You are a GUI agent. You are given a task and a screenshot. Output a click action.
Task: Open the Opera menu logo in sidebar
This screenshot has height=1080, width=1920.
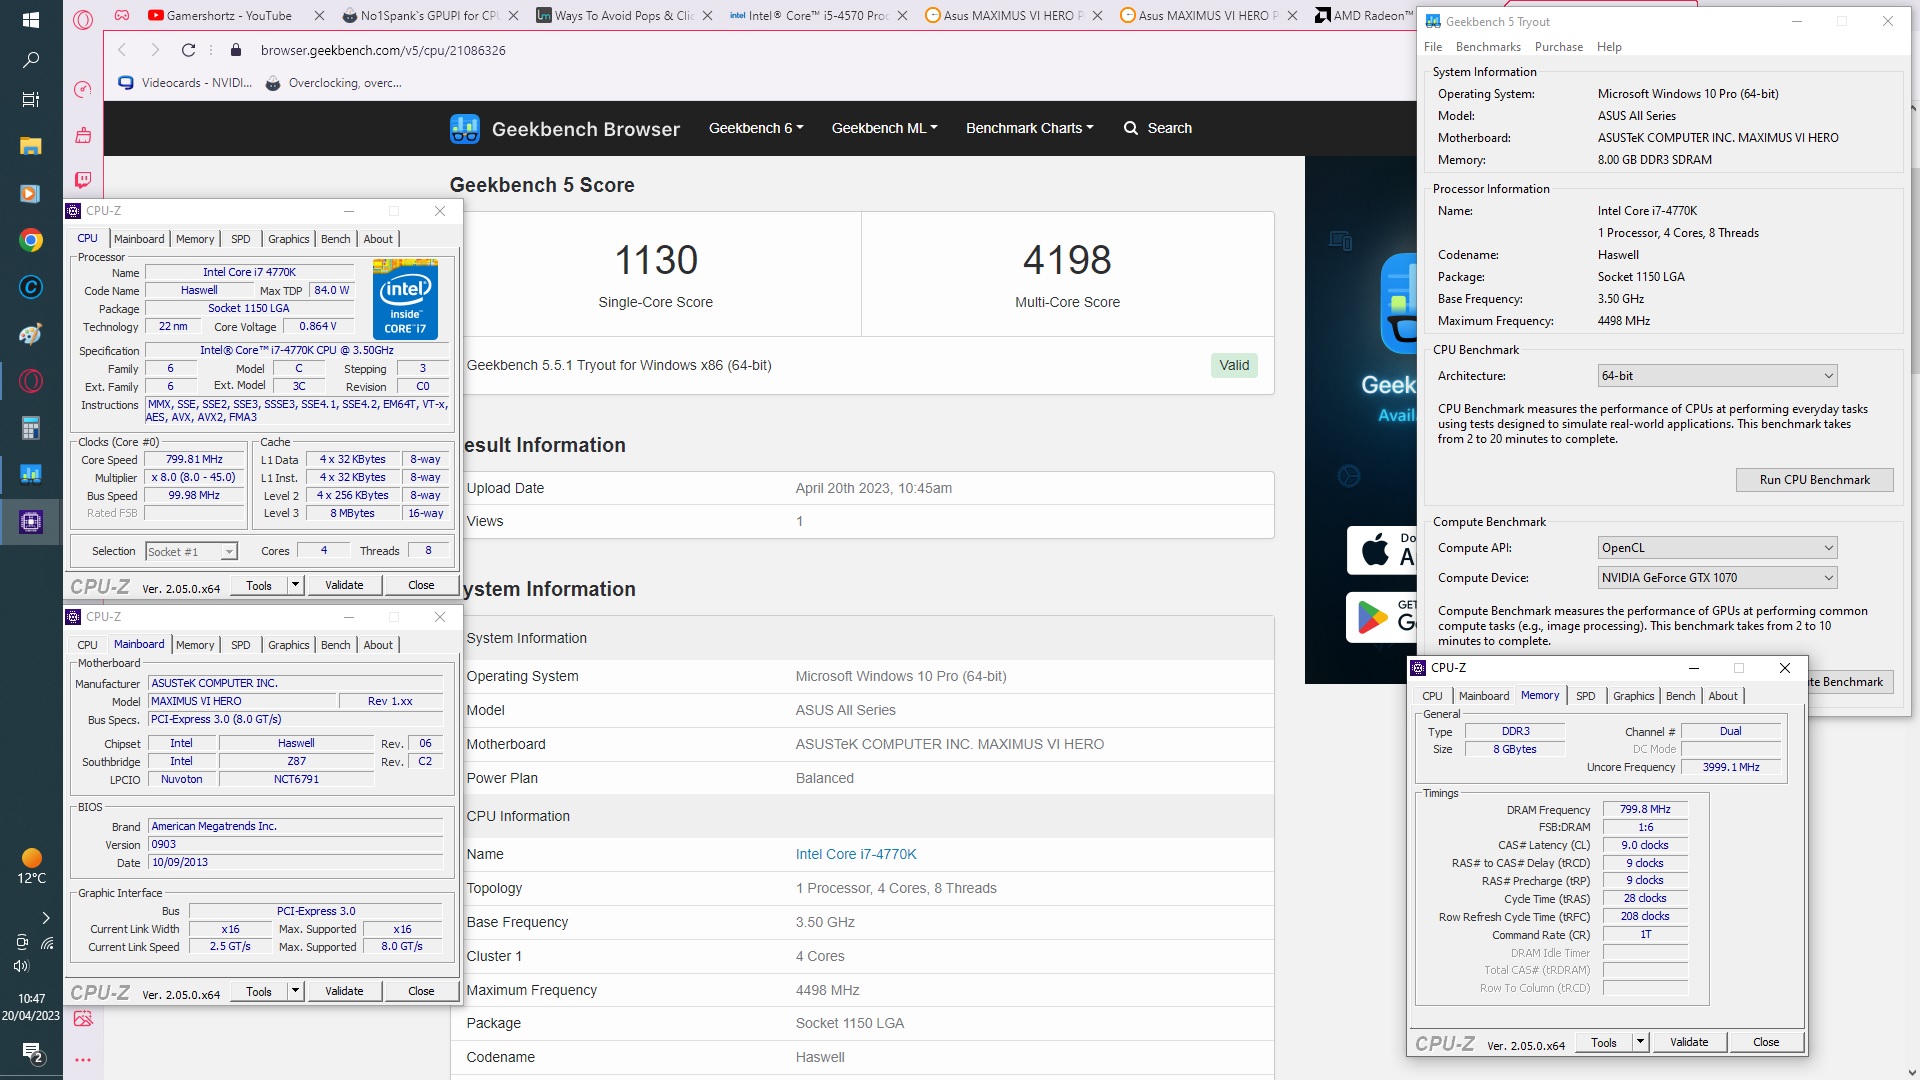point(83,19)
